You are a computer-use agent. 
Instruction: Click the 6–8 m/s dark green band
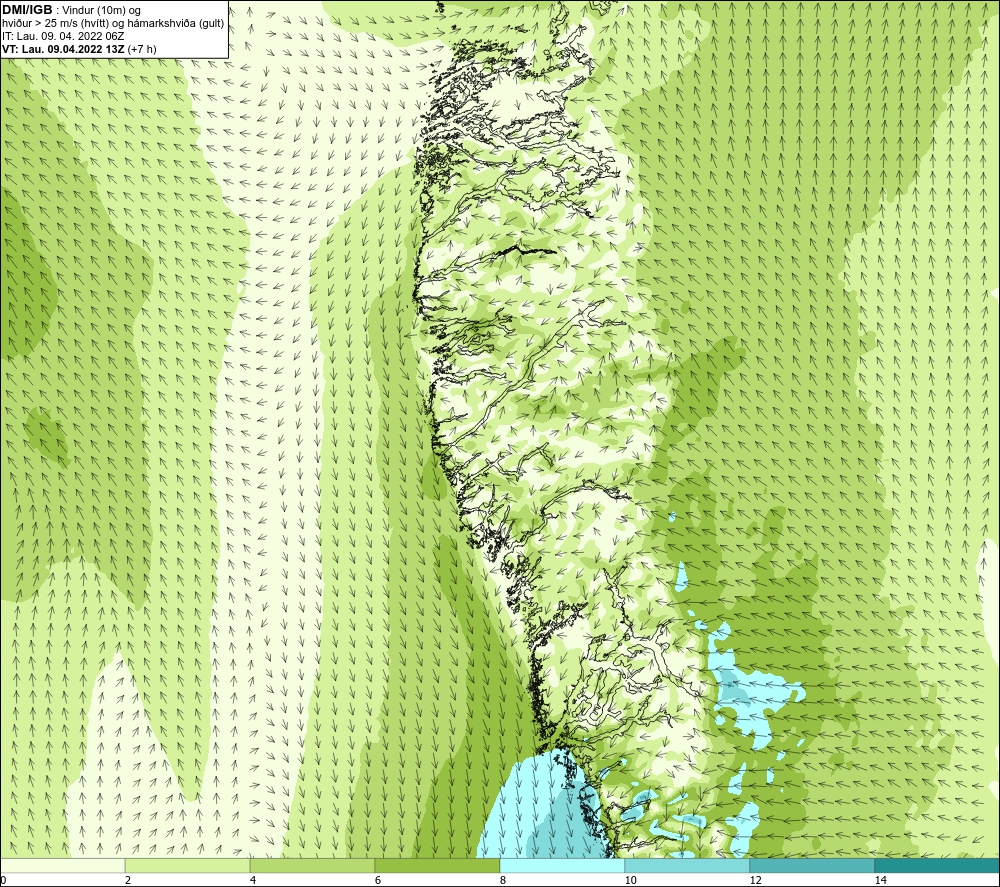point(438,865)
